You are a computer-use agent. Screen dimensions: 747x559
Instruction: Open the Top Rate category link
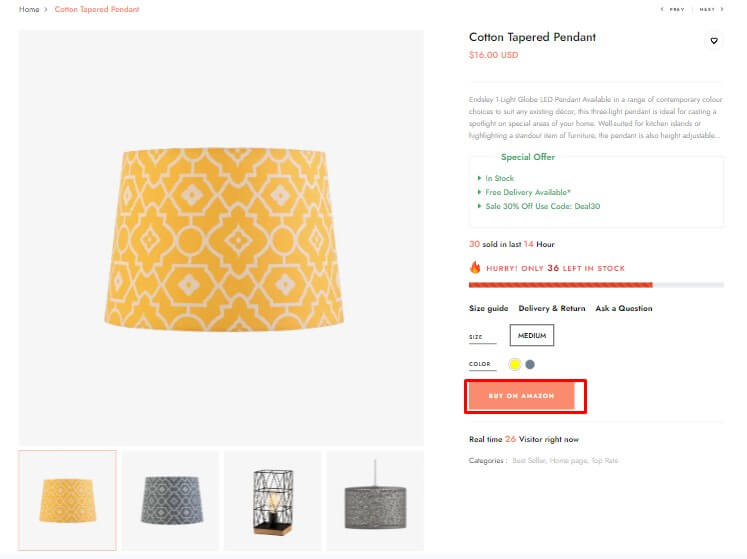coord(605,461)
